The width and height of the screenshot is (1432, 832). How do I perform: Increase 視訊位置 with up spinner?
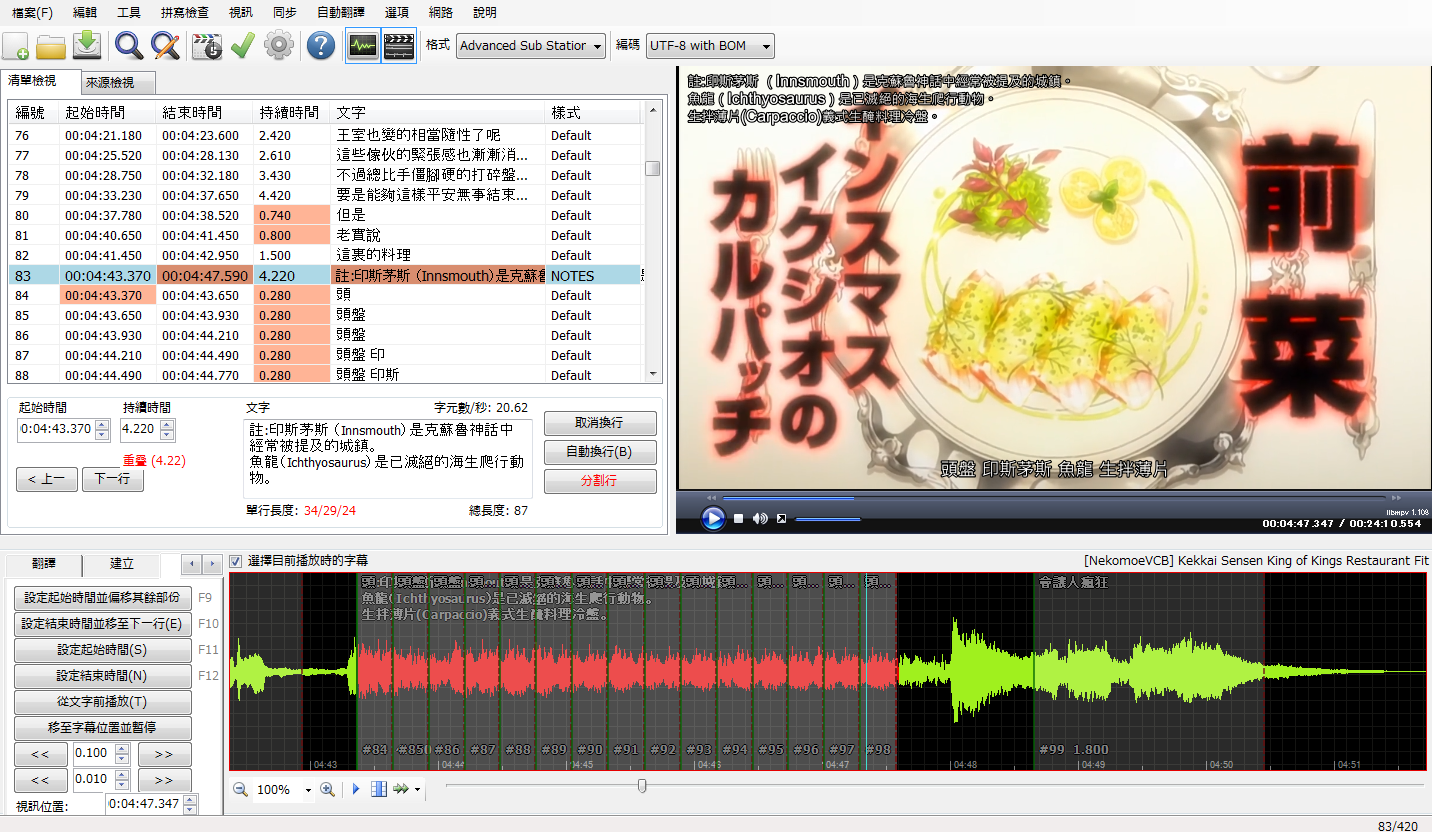pos(190,799)
